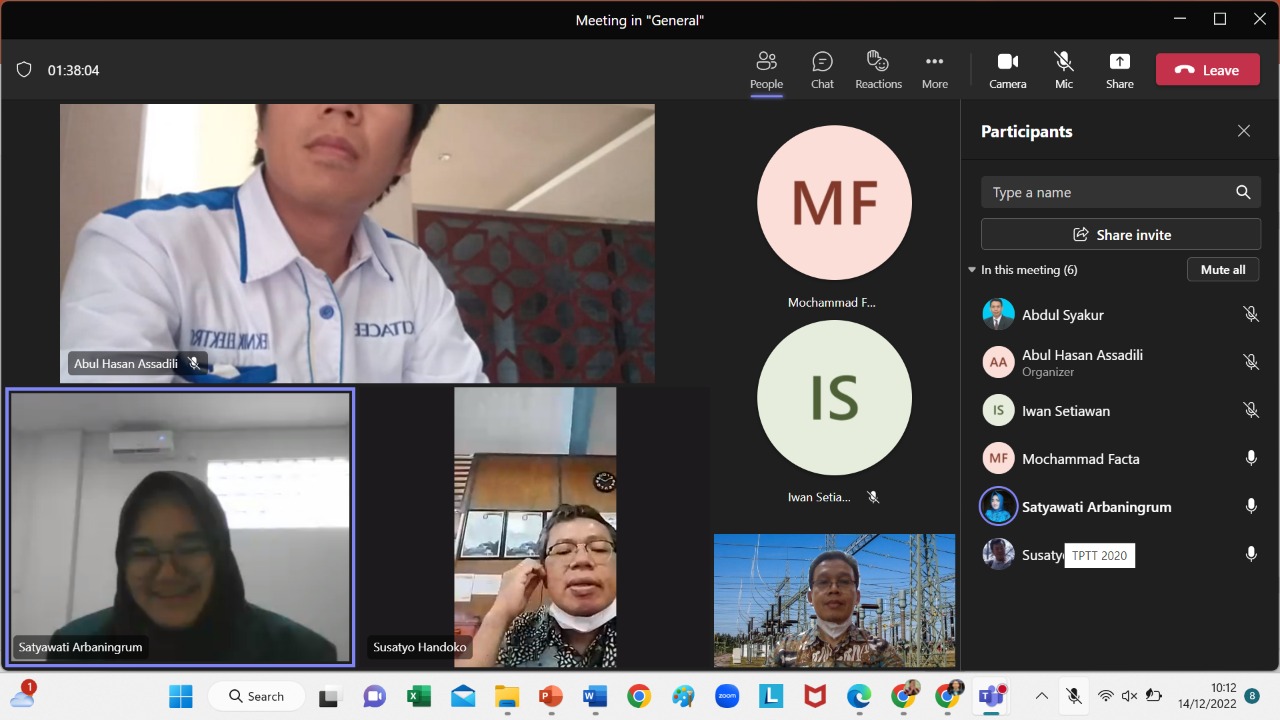This screenshot has width=1280, height=720.
Task: Click Mochammad Facta's microphone icon
Action: (x=1250, y=459)
